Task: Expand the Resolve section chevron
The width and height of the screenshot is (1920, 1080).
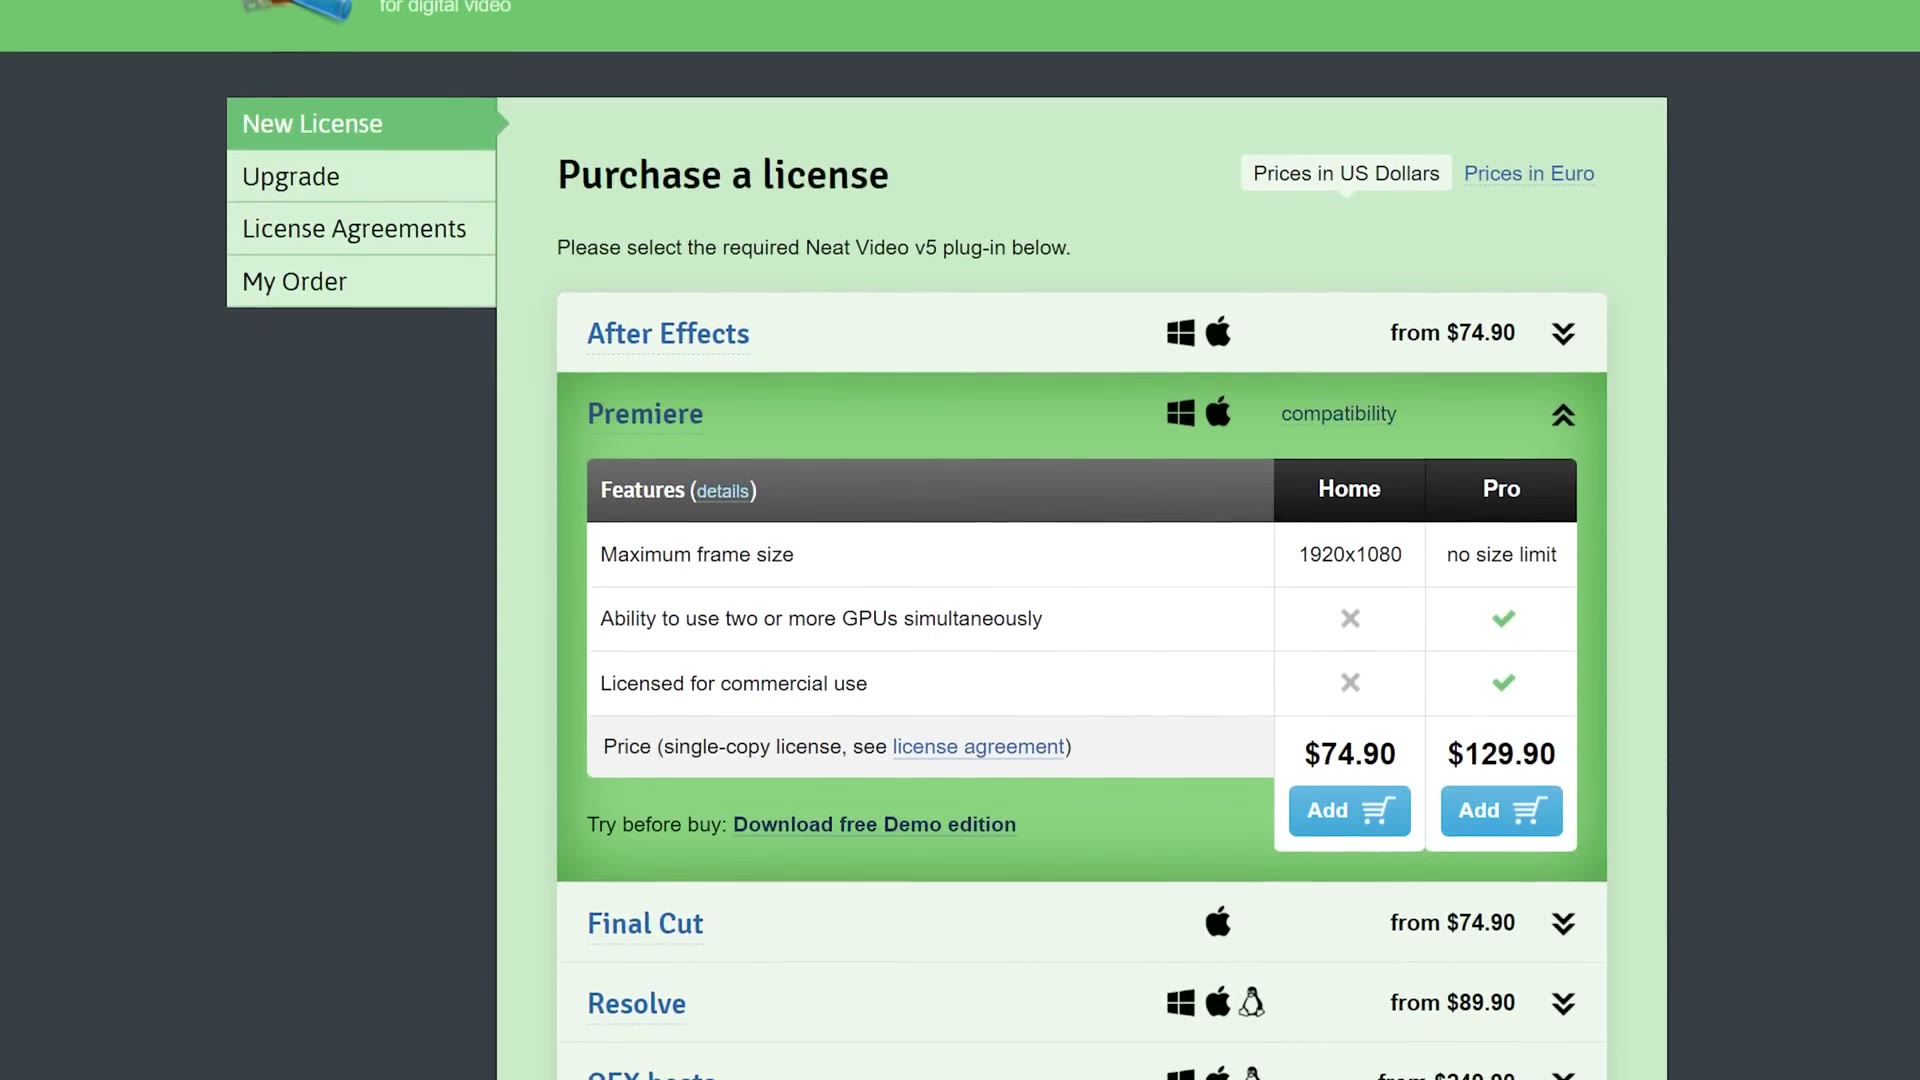Action: [1563, 1004]
